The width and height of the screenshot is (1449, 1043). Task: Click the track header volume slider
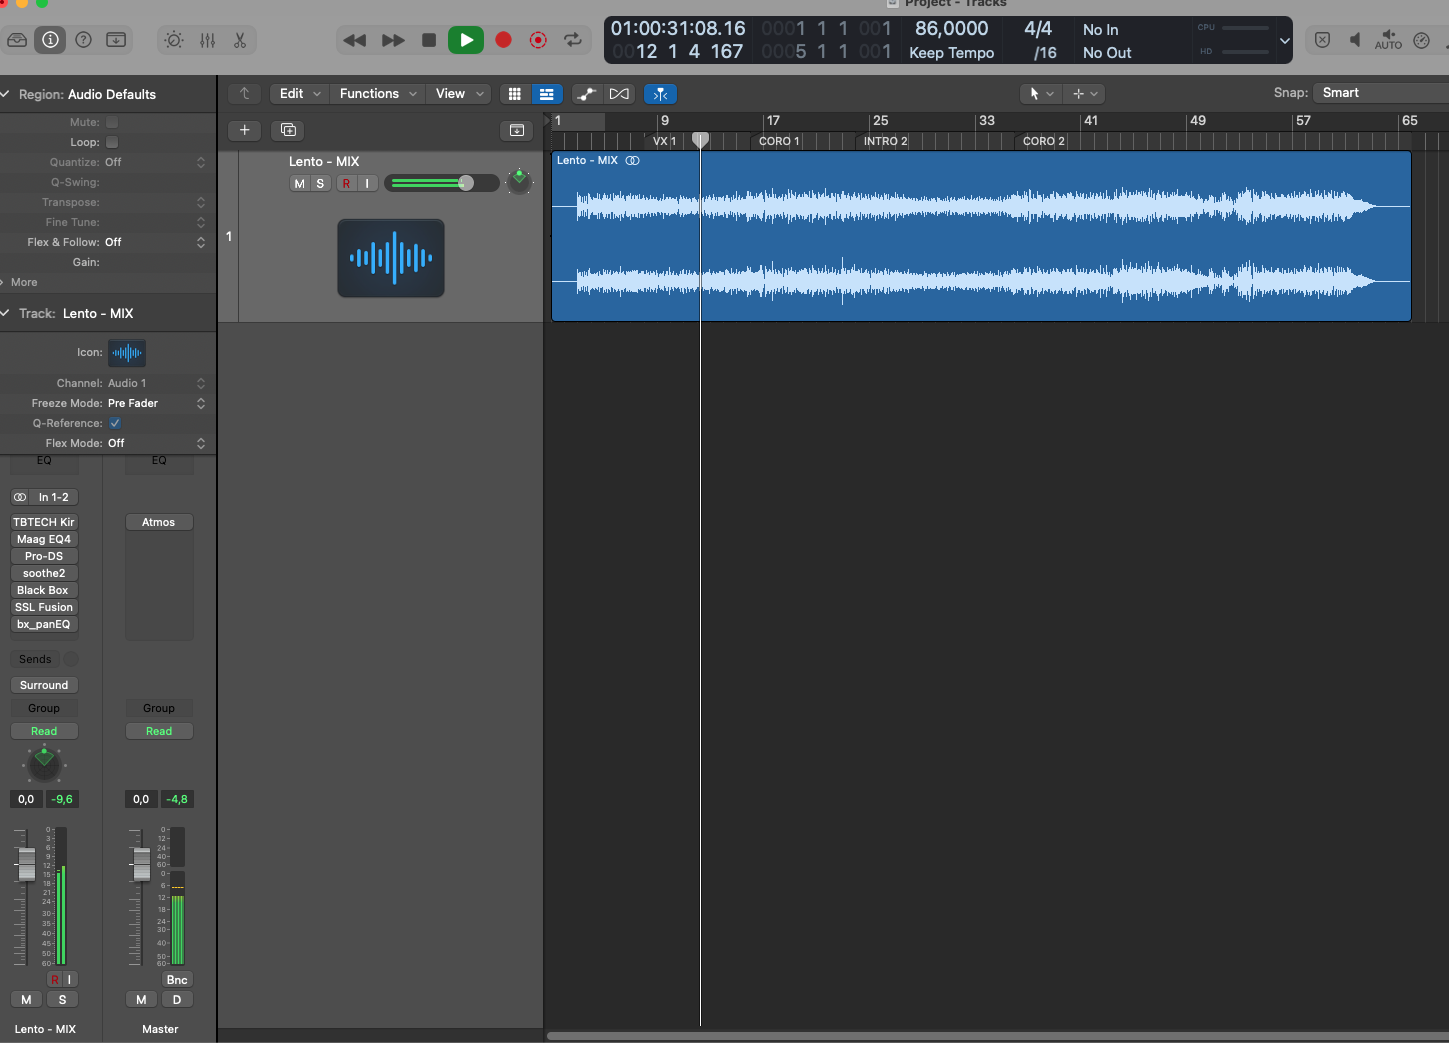click(x=441, y=183)
